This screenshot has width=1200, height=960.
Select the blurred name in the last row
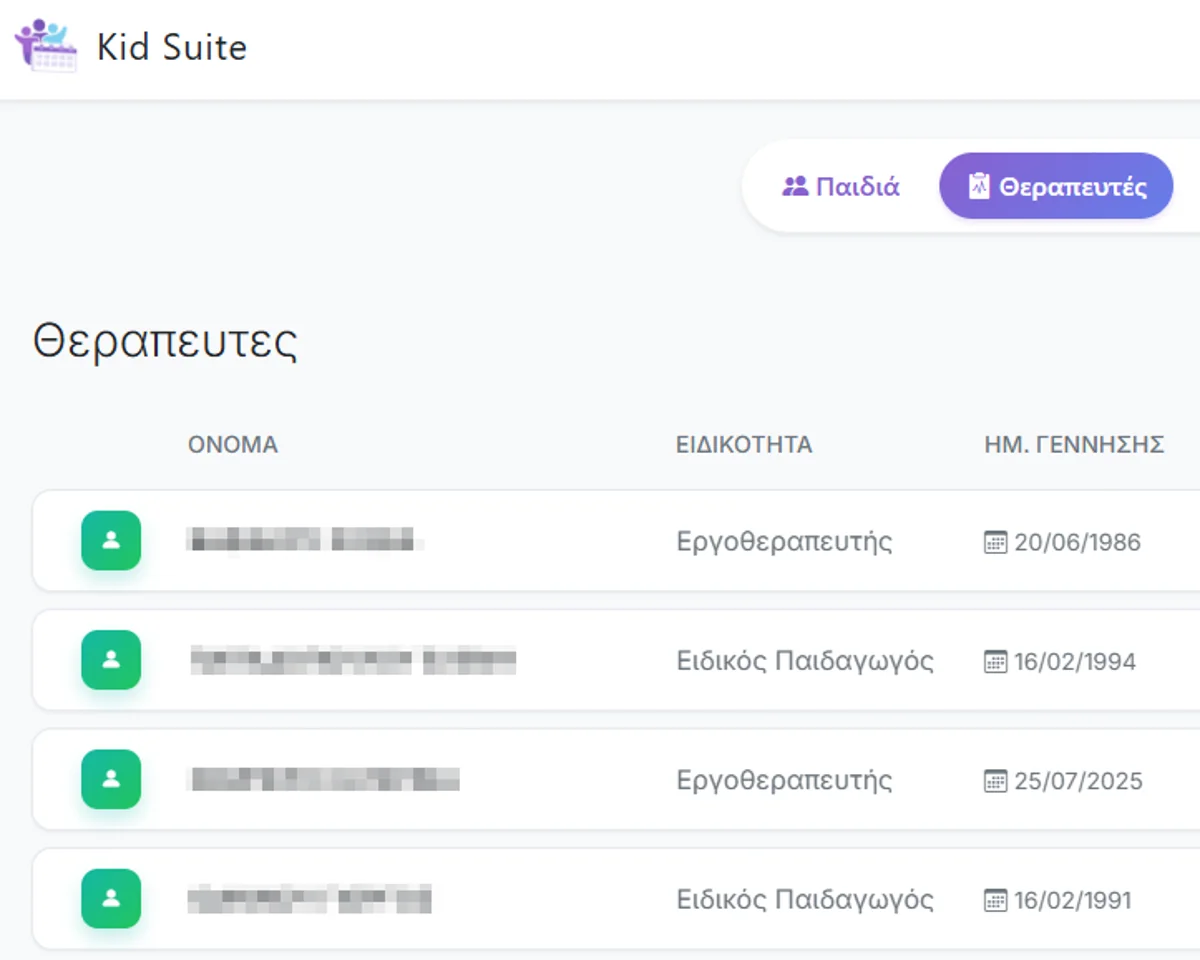click(309, 899)
